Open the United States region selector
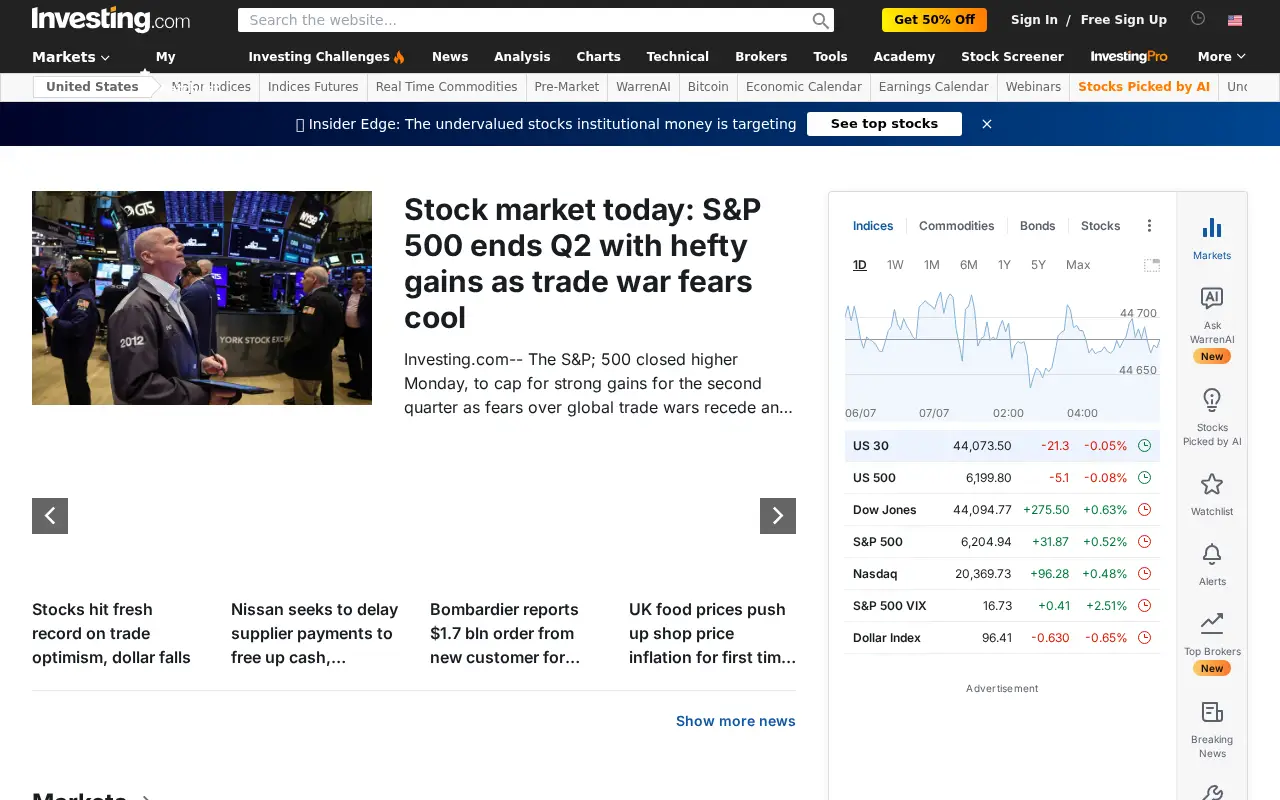The image size is (1280, 800). click(x=92, y=87)
